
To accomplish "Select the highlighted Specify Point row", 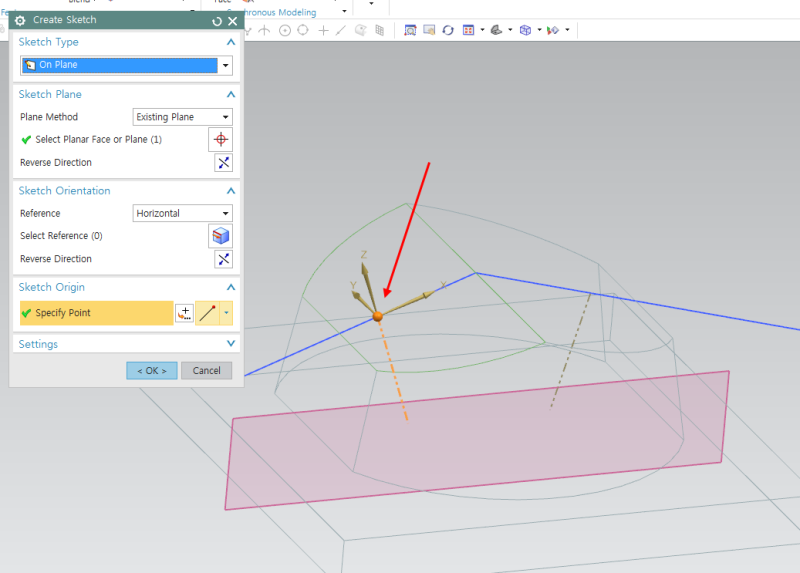I will coord(96,313).
